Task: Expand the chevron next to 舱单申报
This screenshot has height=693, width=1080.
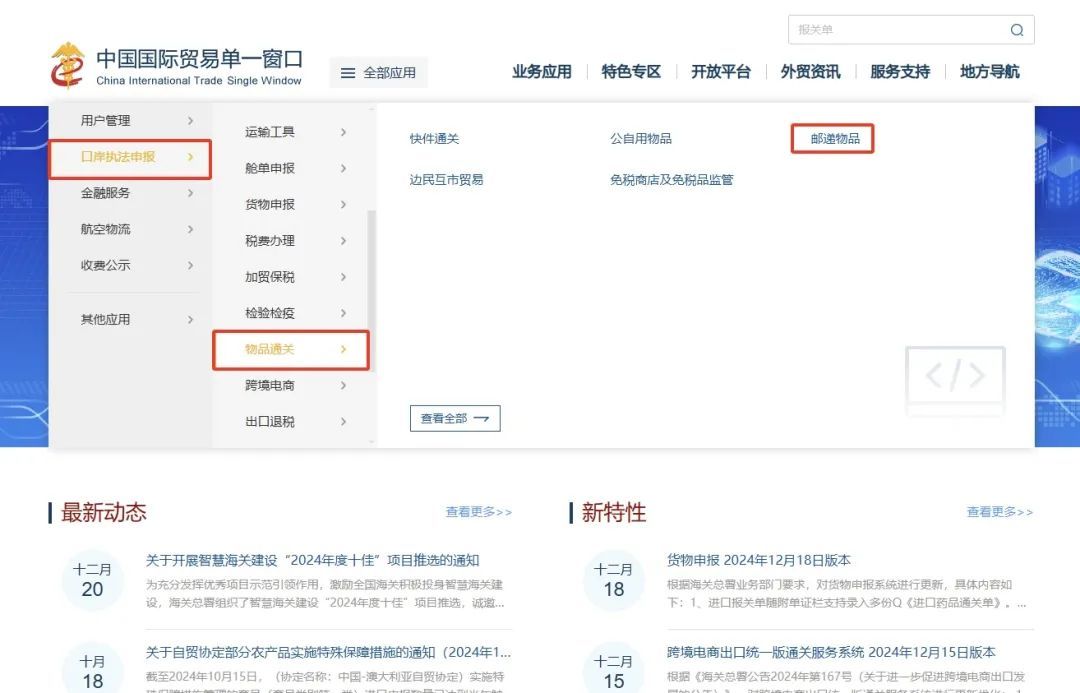Action: [343, 168]
